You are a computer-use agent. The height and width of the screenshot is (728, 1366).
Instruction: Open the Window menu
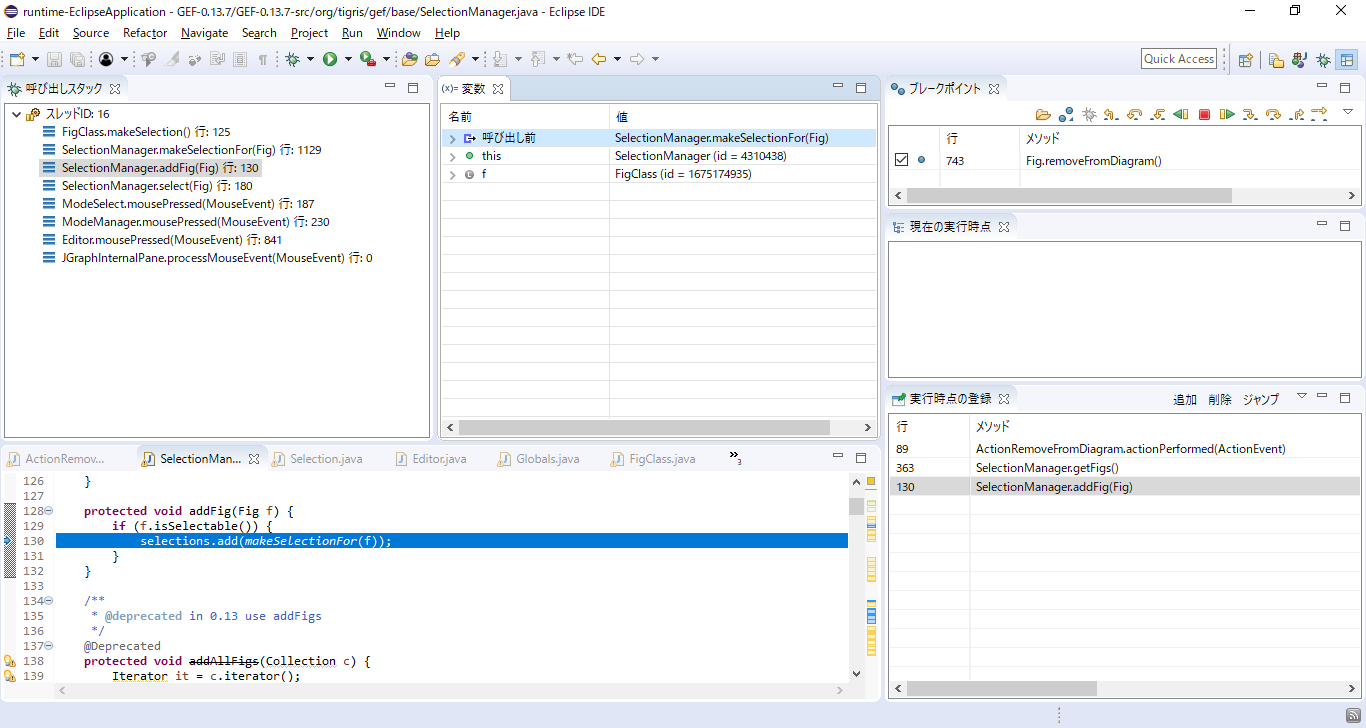click(x=399, y=33)
